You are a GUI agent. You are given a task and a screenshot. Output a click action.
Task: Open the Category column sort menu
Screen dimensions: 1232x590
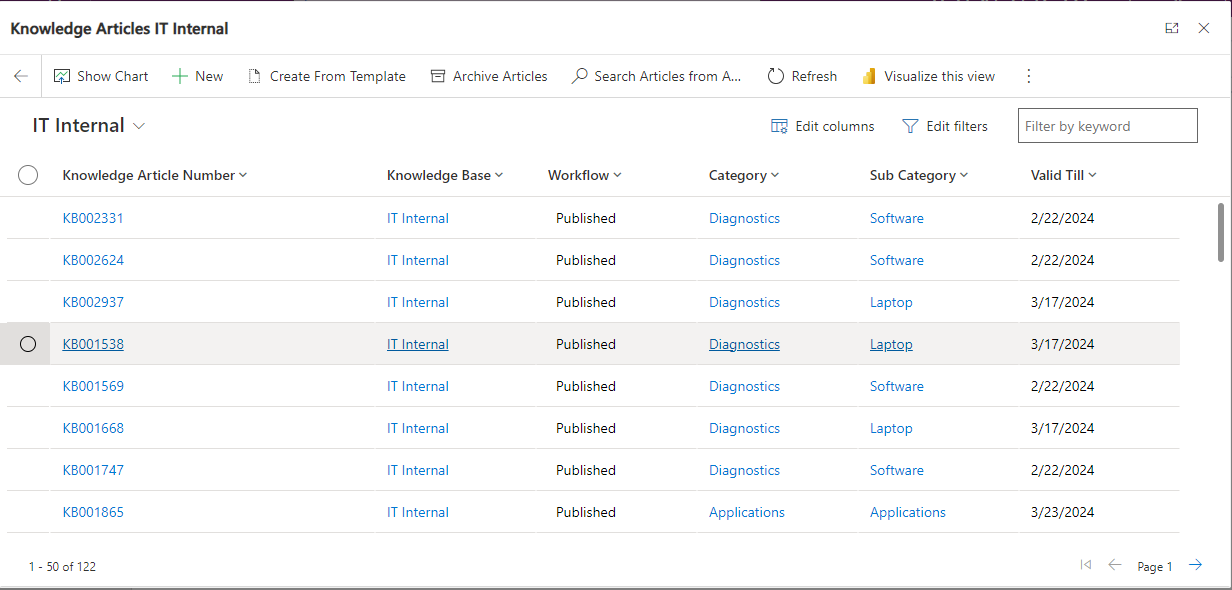744,175
